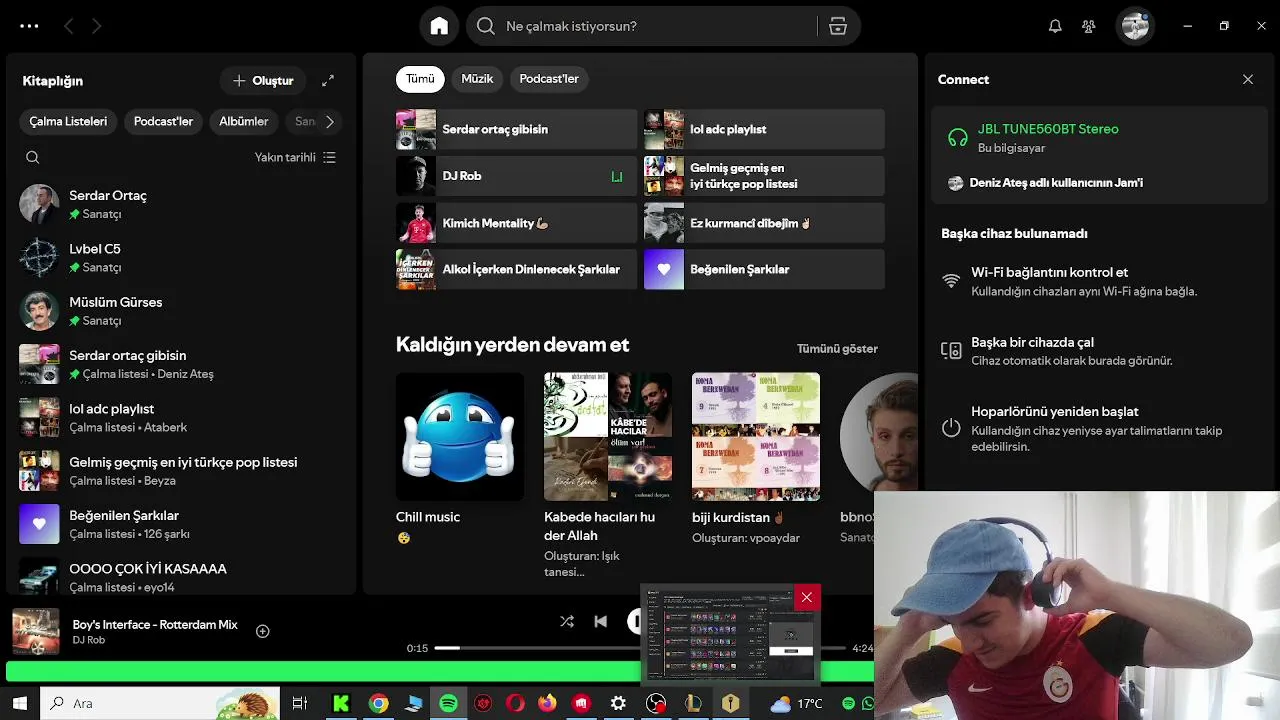Open Opera from the taskbar
Viewport: 1280px width, 720px height.
[x=515, y=703]
